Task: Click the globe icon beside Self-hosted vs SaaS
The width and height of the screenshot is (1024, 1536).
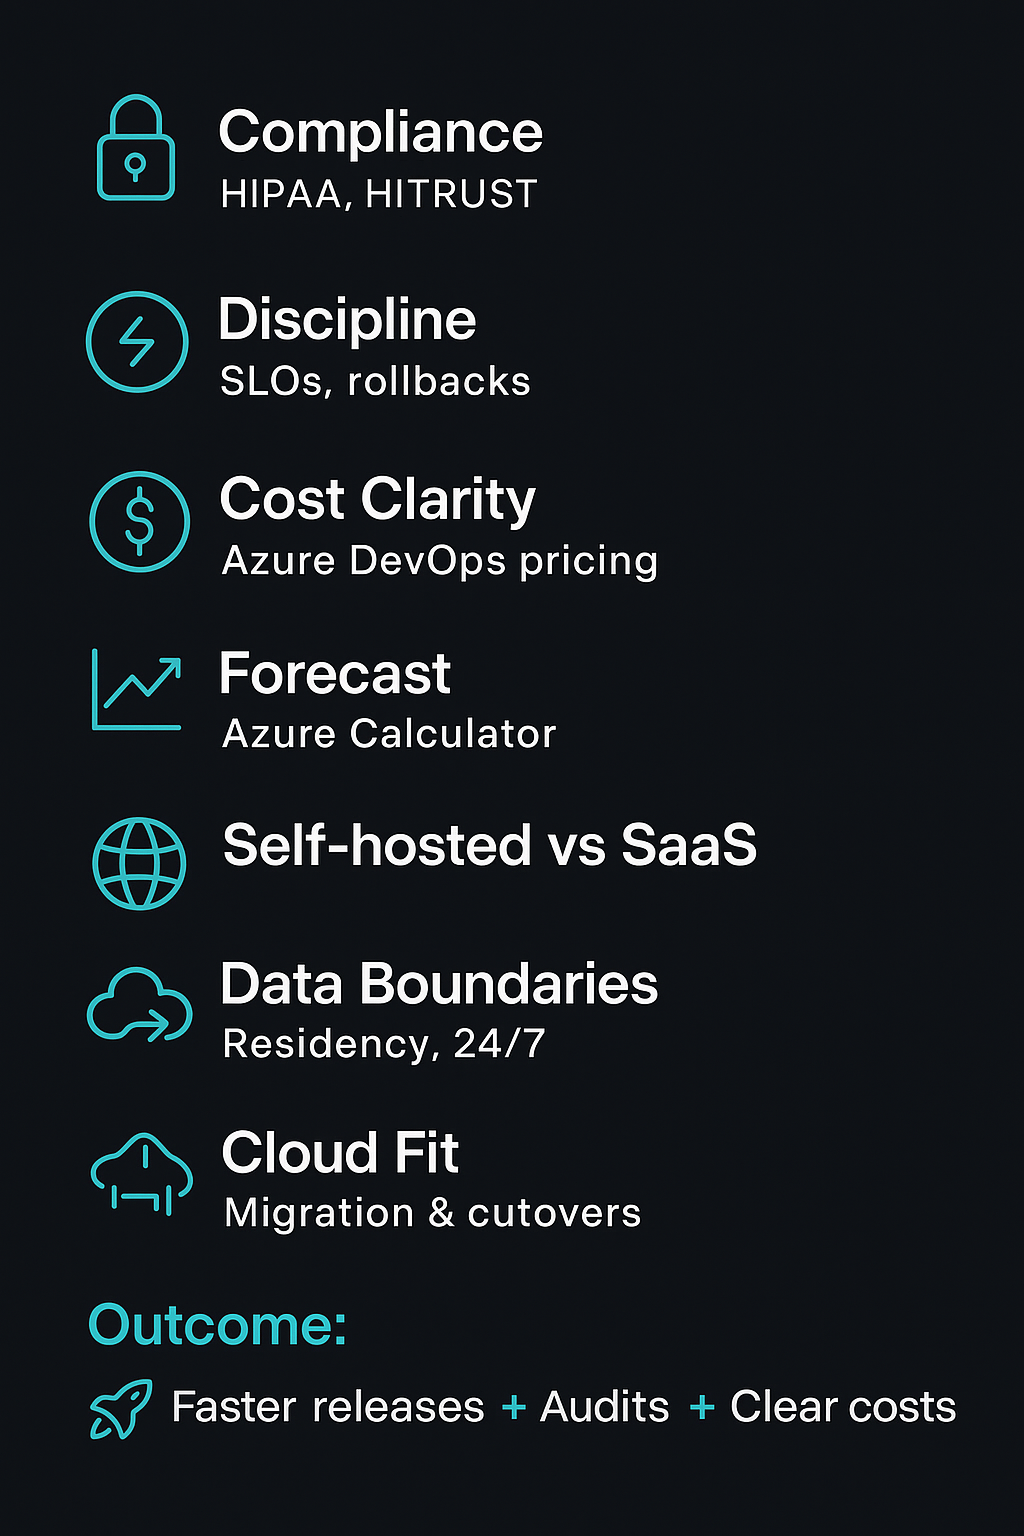Action: pos(139,863)
